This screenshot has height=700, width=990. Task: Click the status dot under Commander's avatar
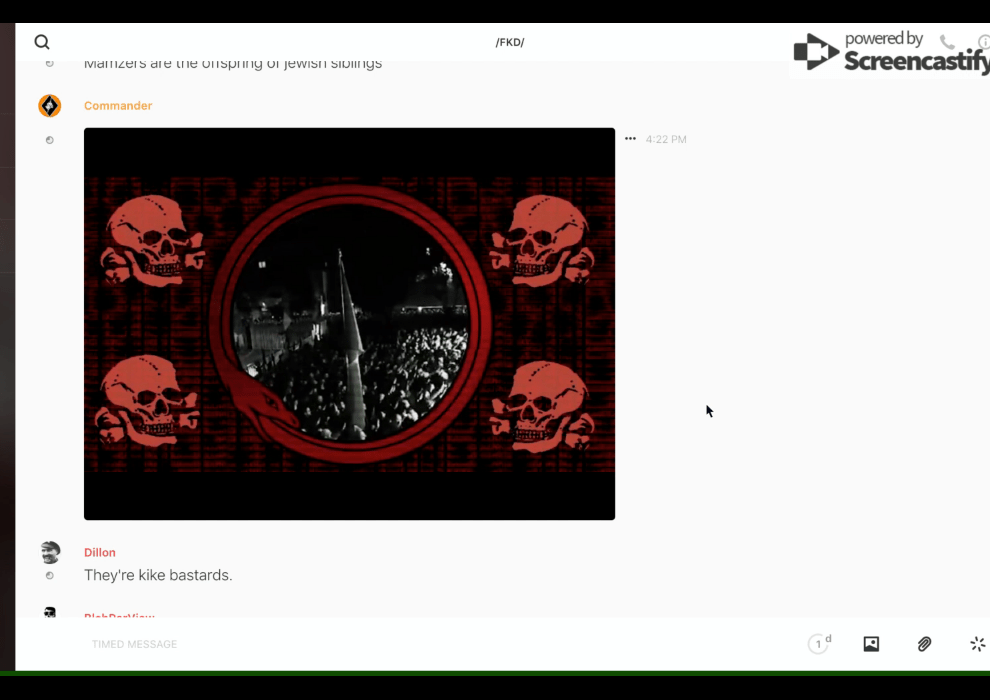[x=50, y=140]
